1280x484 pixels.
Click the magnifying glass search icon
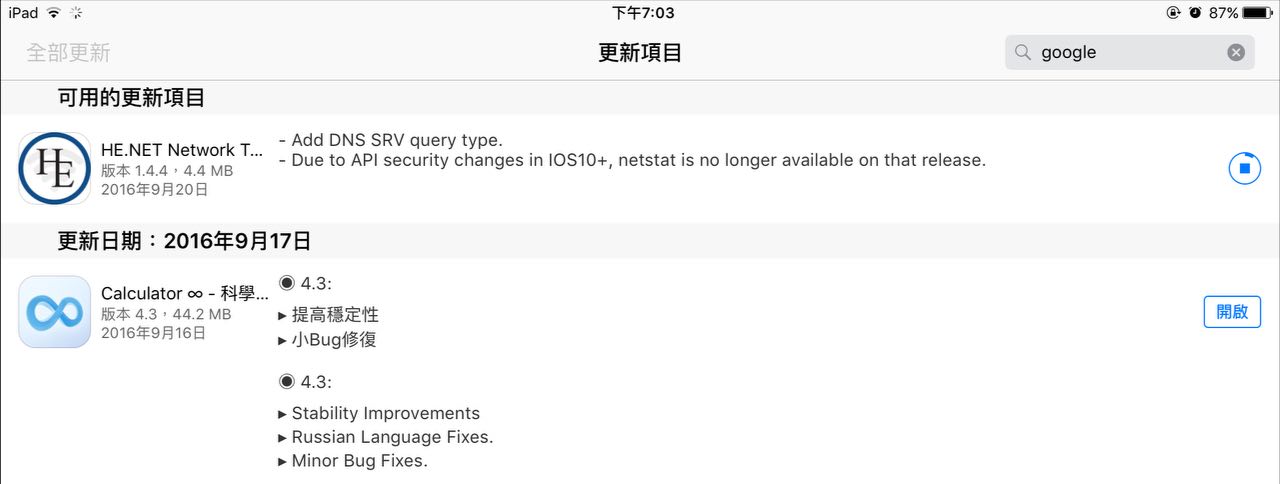tap(1022, 53)
